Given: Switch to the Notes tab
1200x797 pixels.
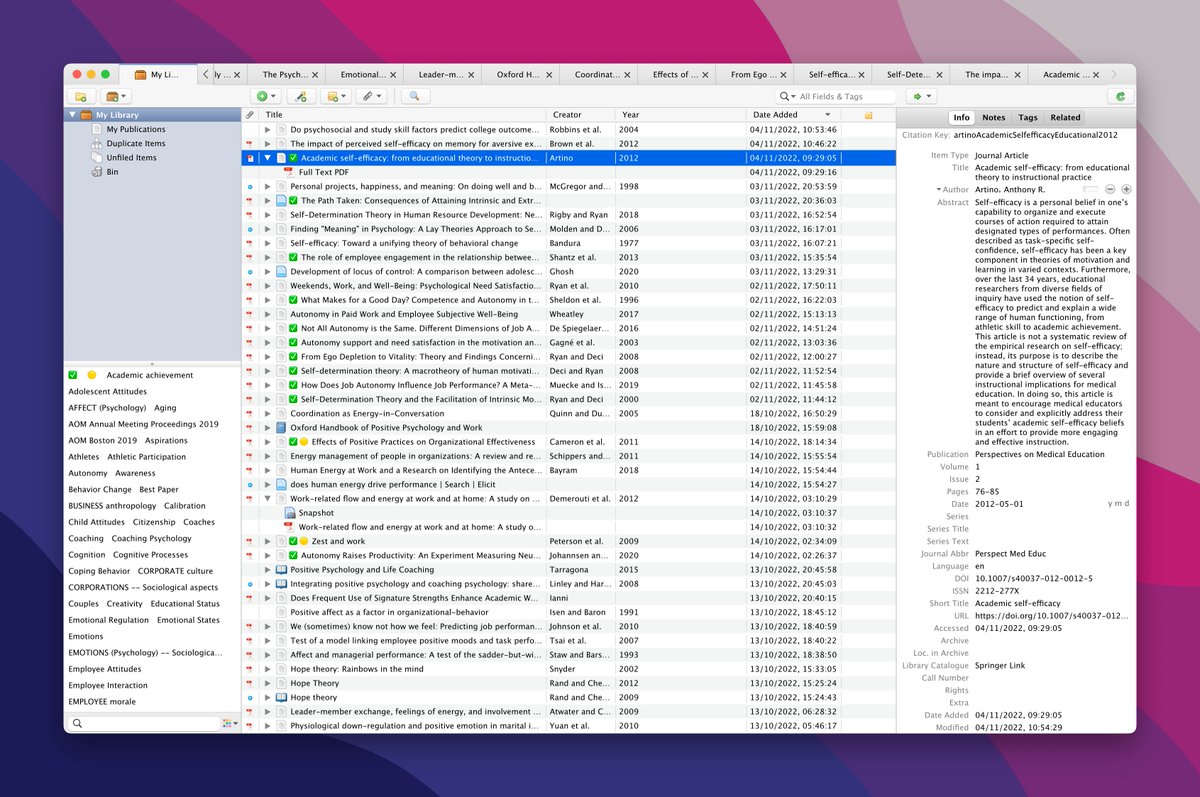Looking at the screenshot, I should click(x=995, y=117).
